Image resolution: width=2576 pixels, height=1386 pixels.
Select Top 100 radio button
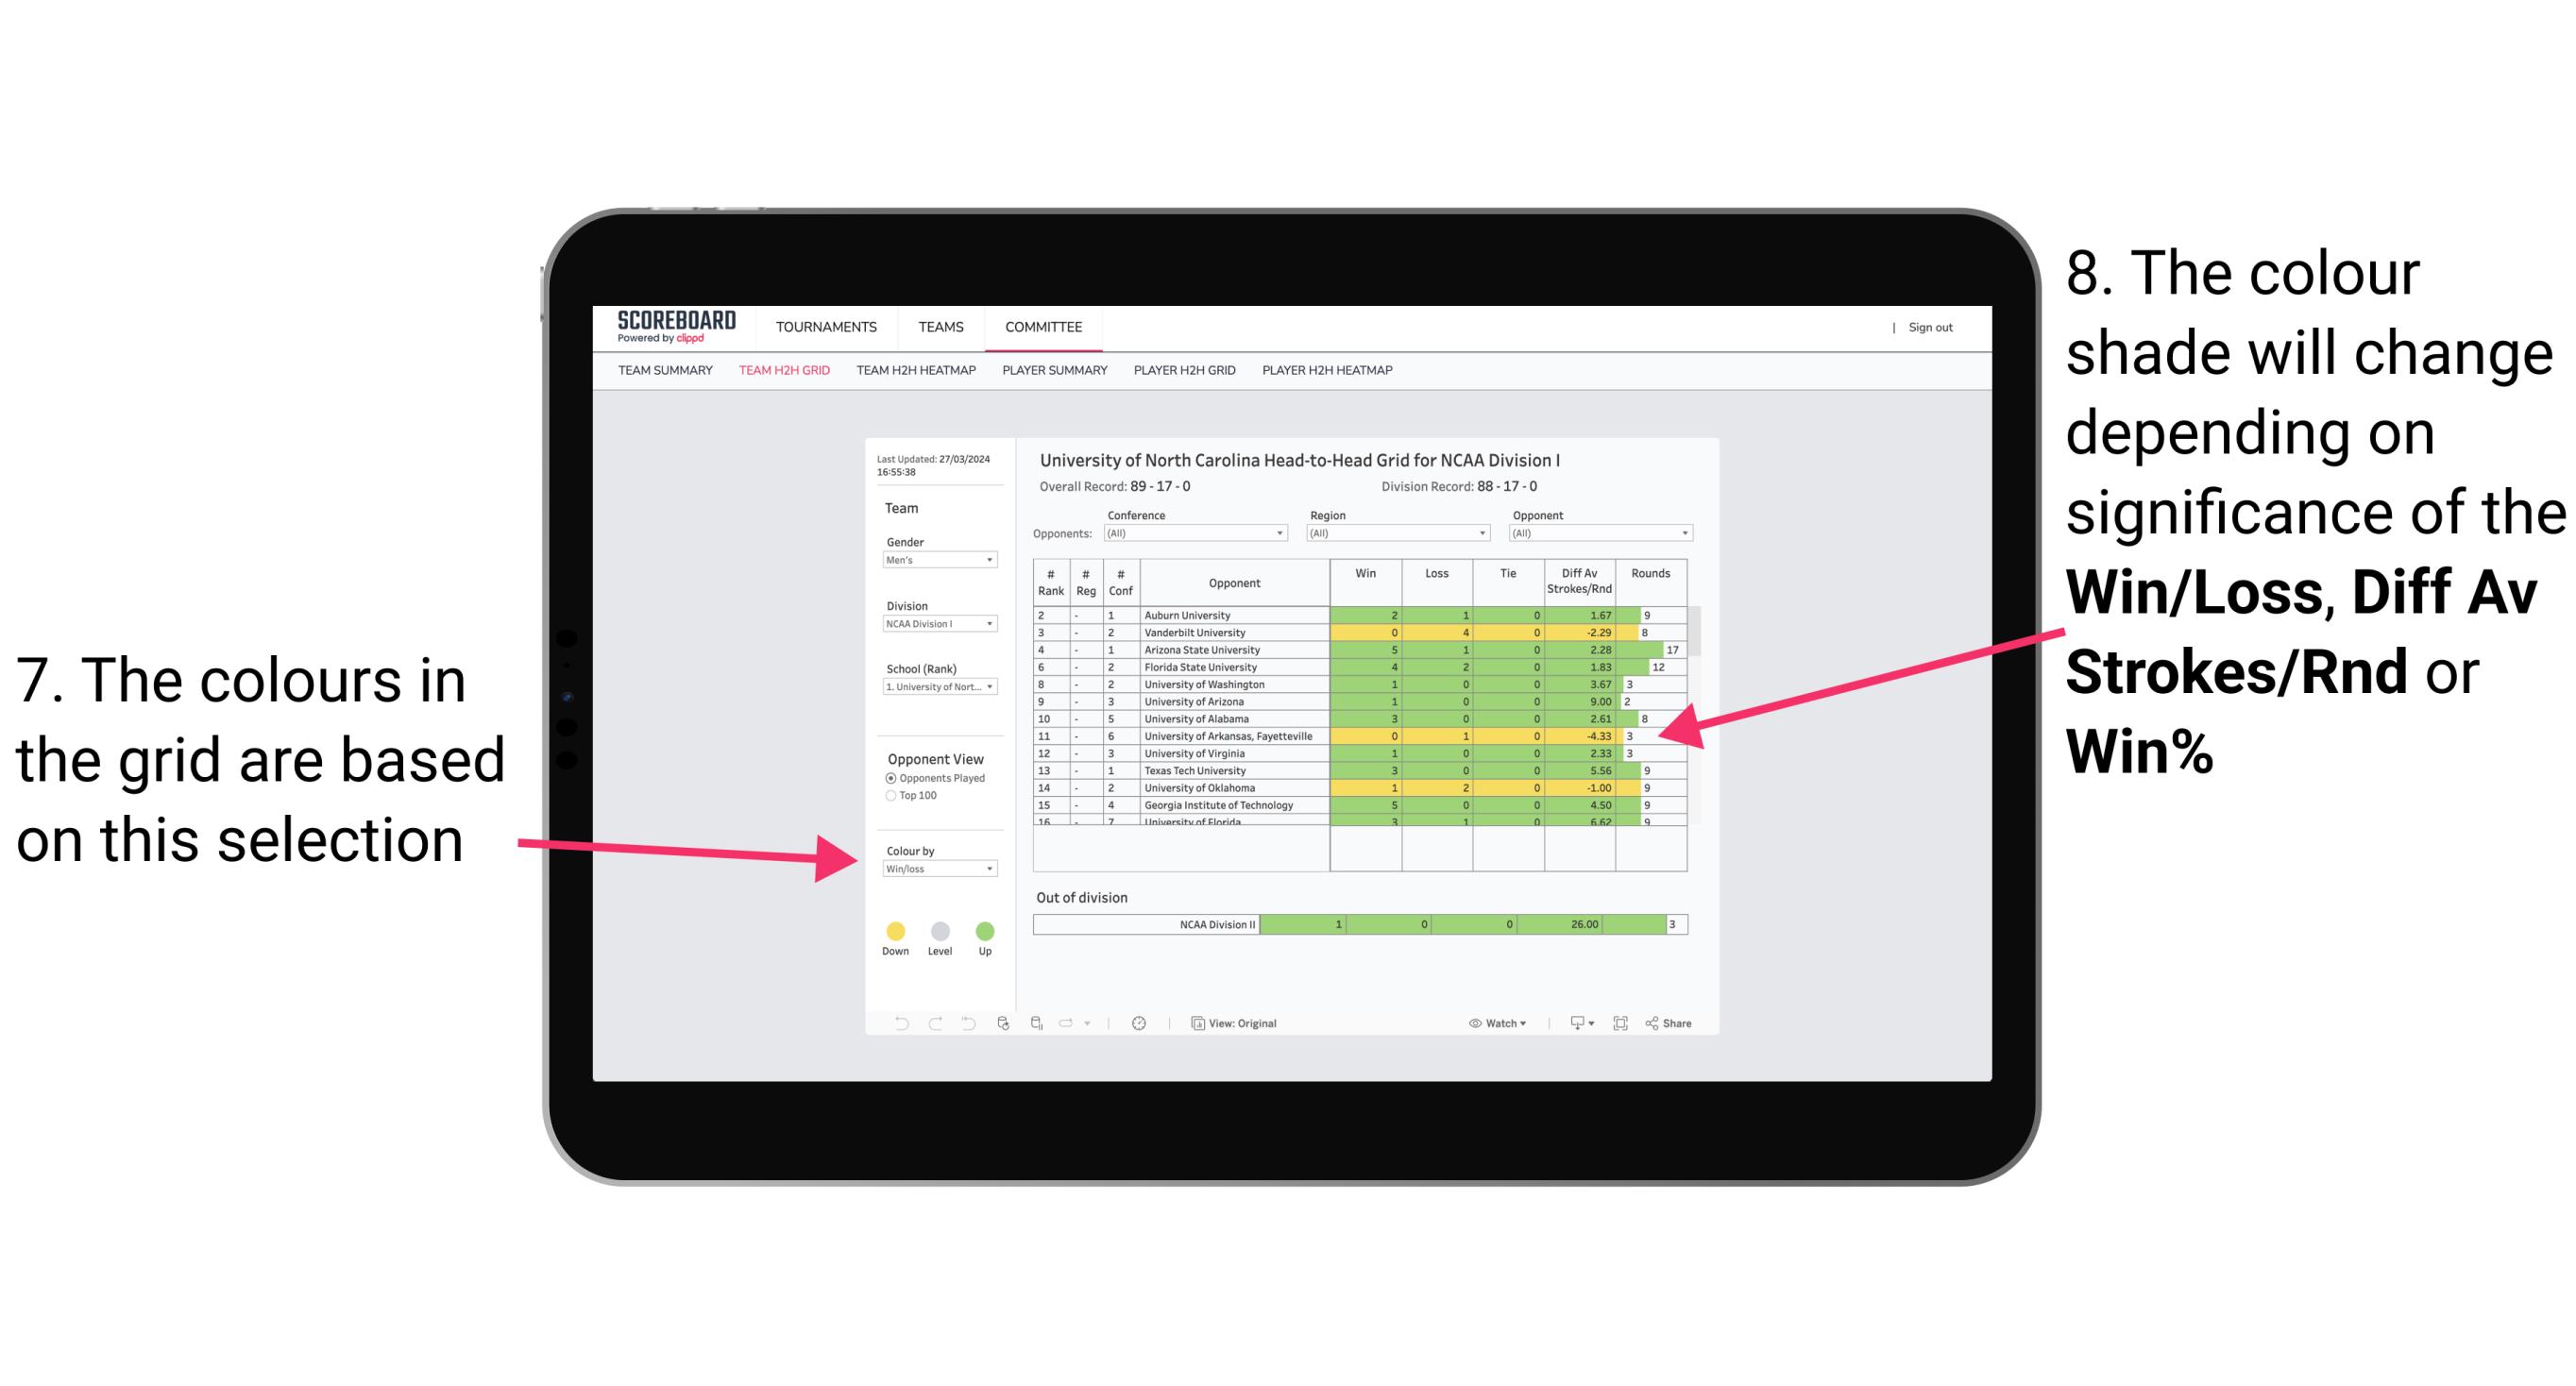tap(891, 797)
